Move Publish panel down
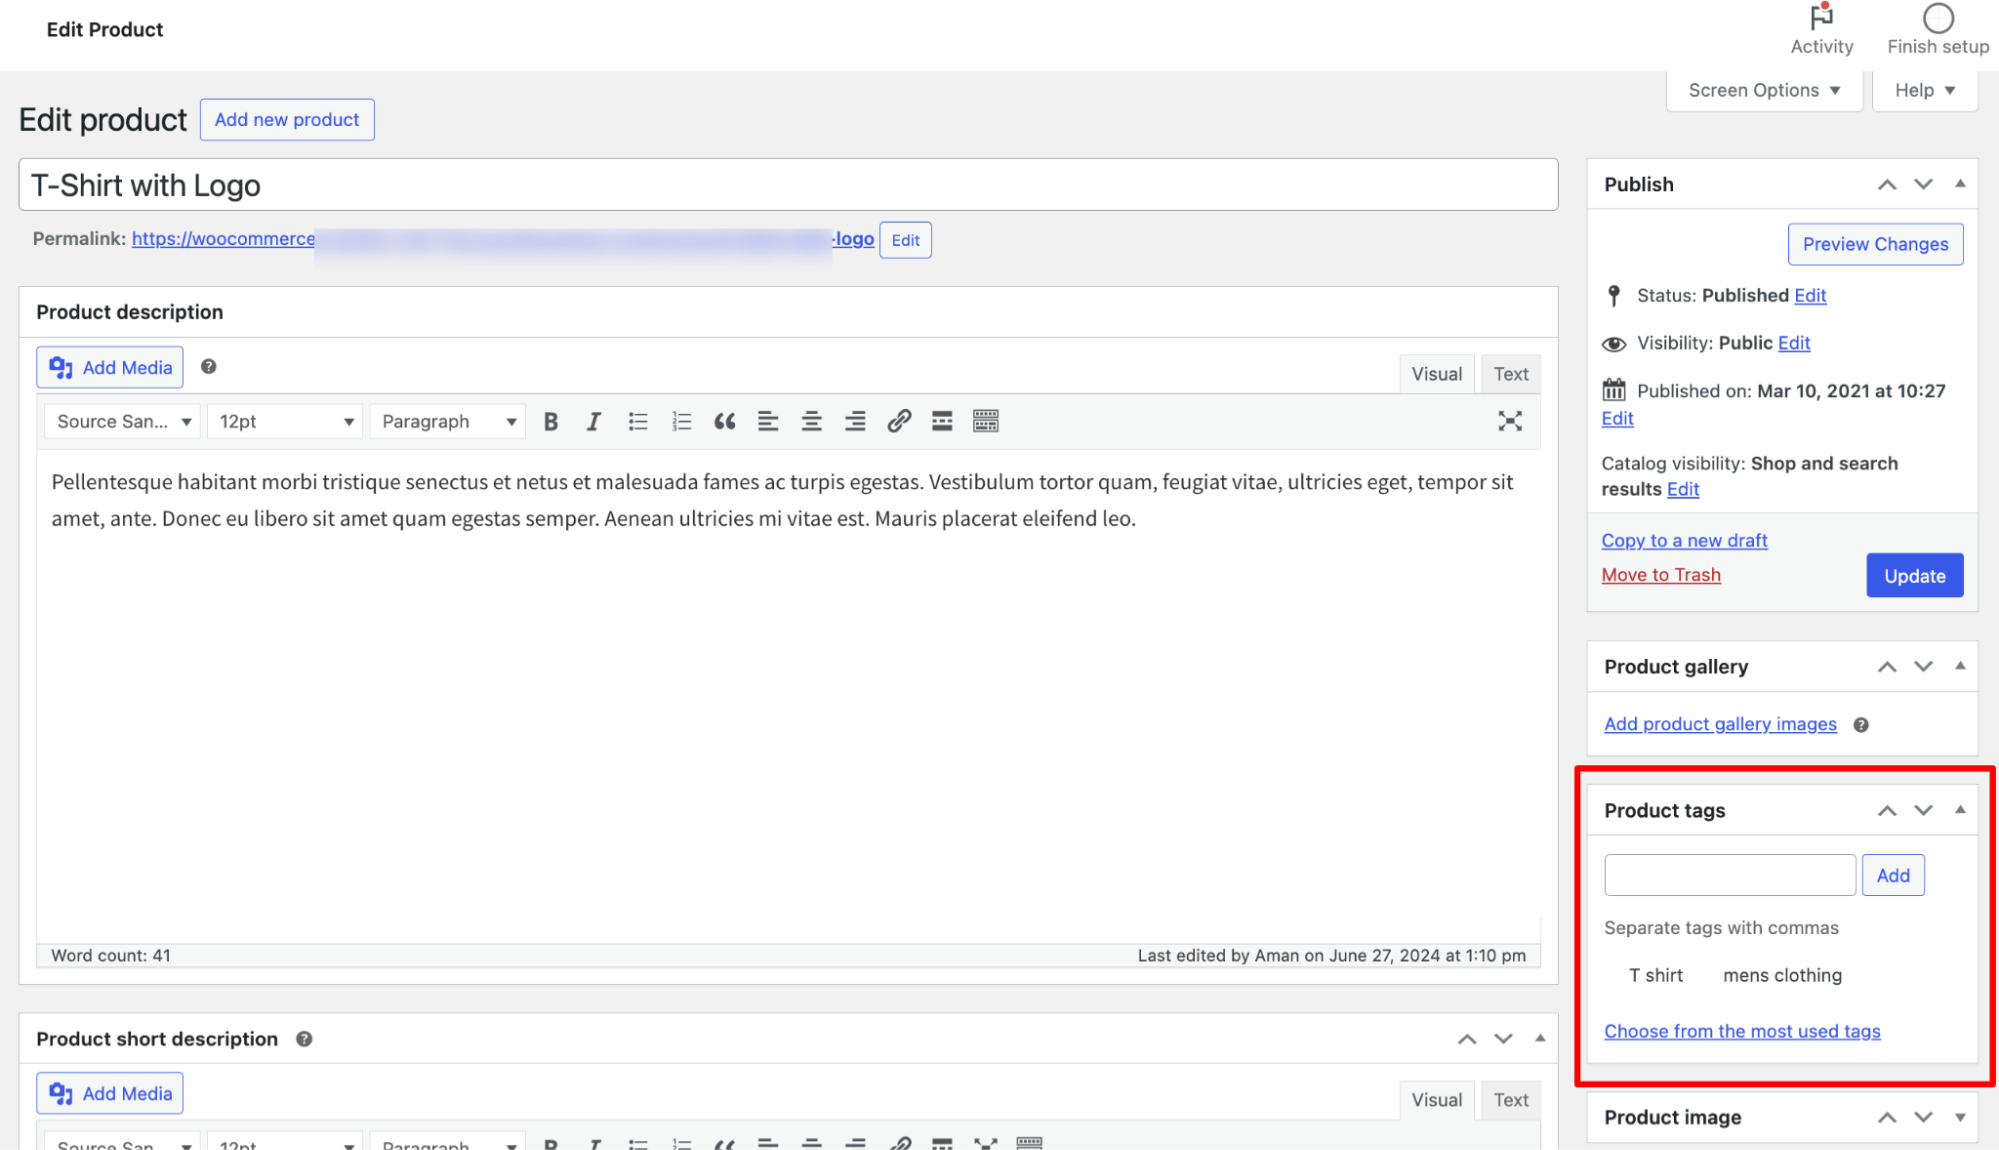 (x=1924, y=185)
